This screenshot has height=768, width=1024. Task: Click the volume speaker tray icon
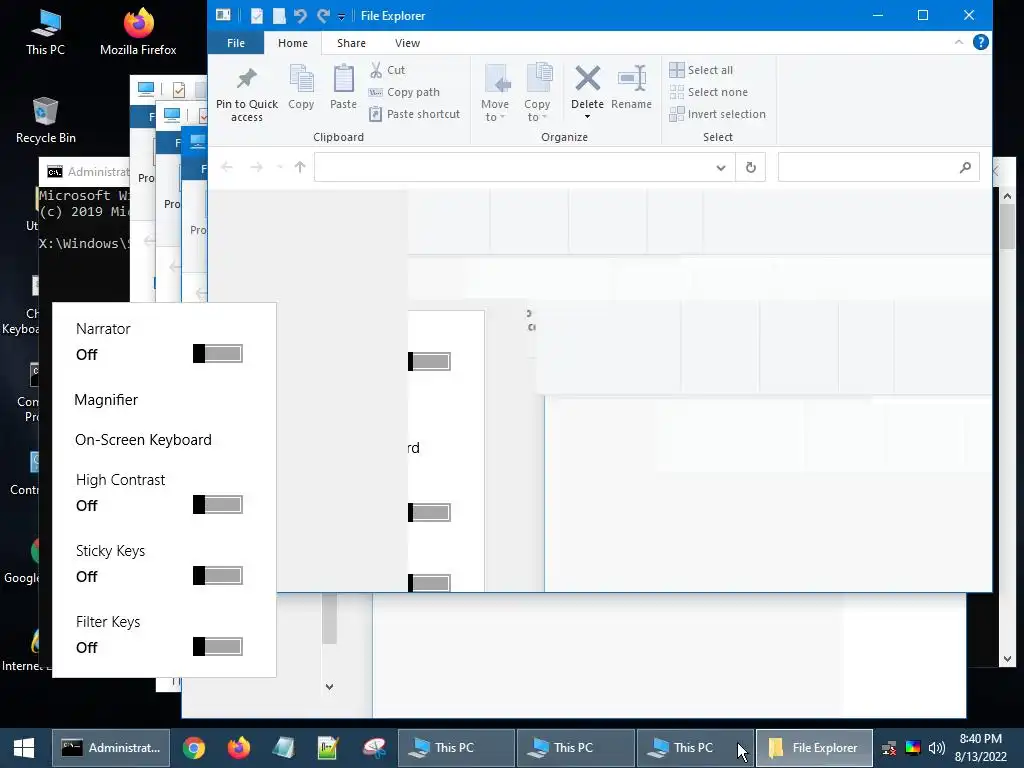tap(936, 748)
